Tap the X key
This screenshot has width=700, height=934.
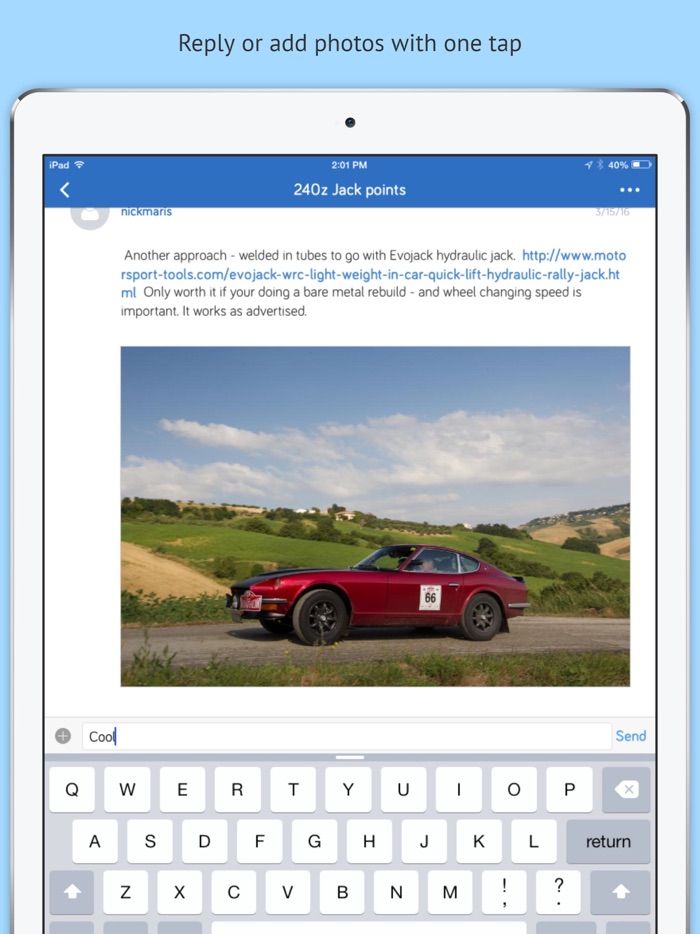click(179, 892)
